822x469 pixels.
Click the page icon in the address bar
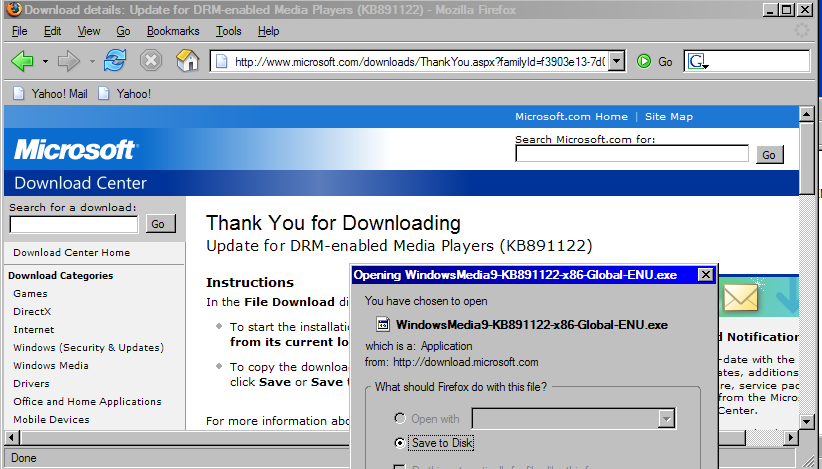(x=221, y=62)
